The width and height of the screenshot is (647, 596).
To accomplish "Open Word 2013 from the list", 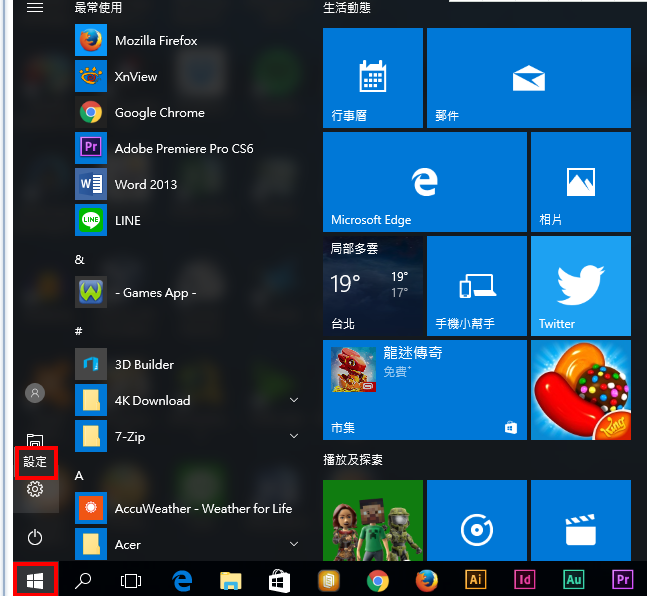I will [x=188, y=184].
